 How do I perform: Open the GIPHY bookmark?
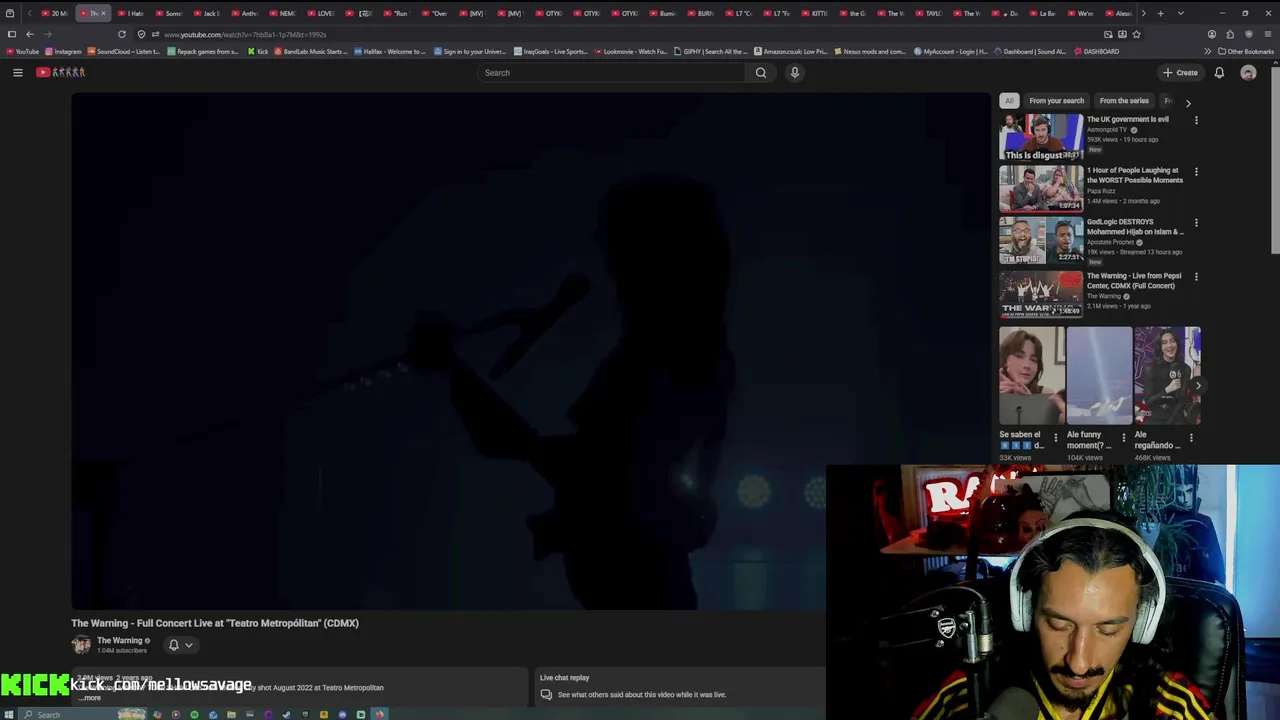coord(710,51)
